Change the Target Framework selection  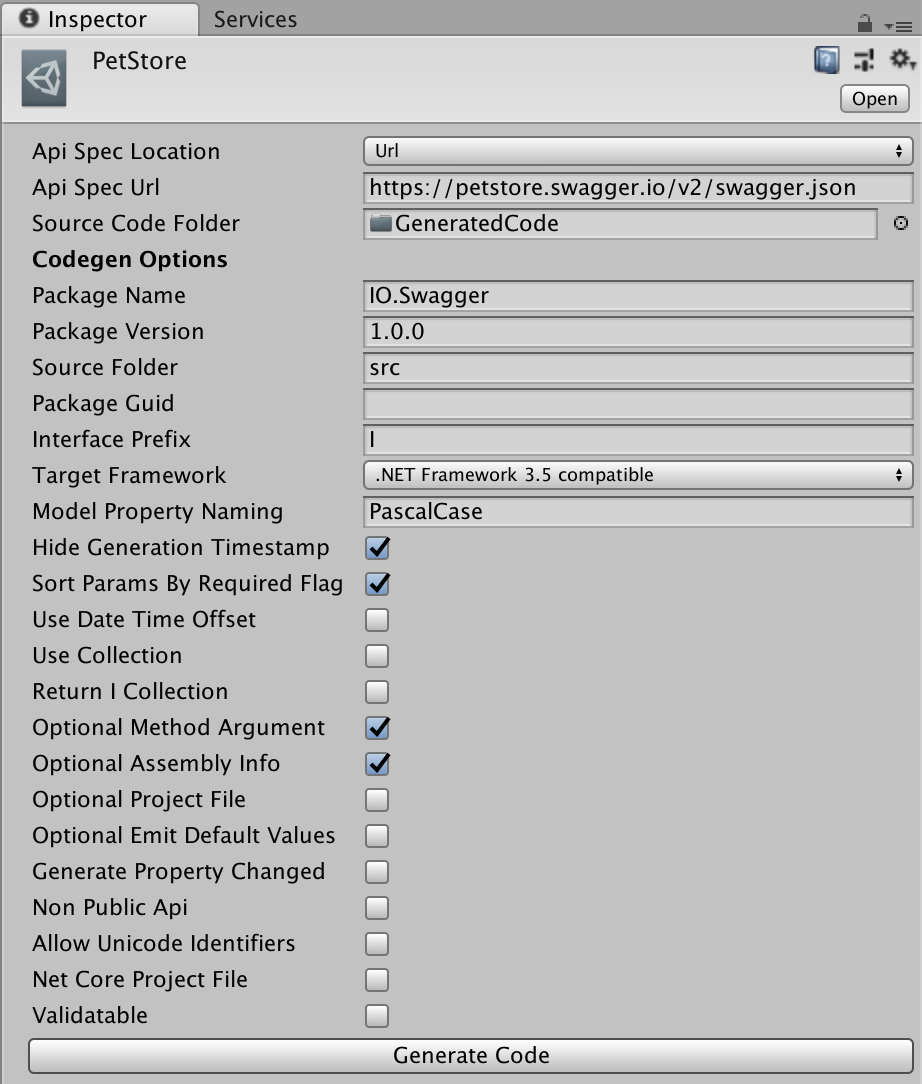point(638,475)
